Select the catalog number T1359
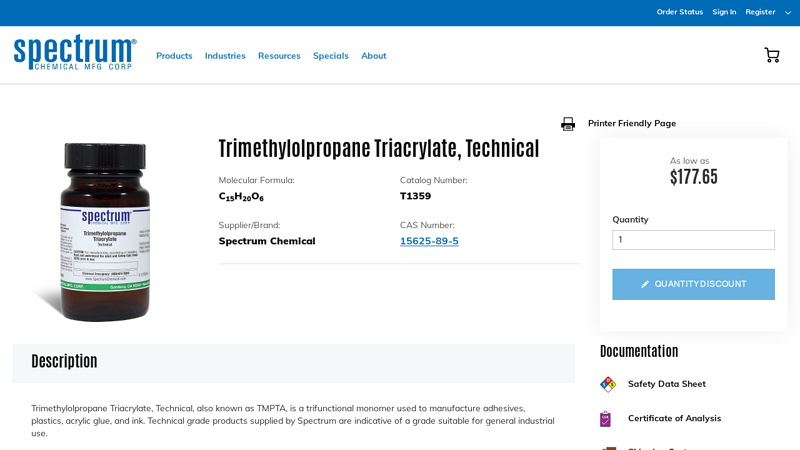 [x=415, y=196]
